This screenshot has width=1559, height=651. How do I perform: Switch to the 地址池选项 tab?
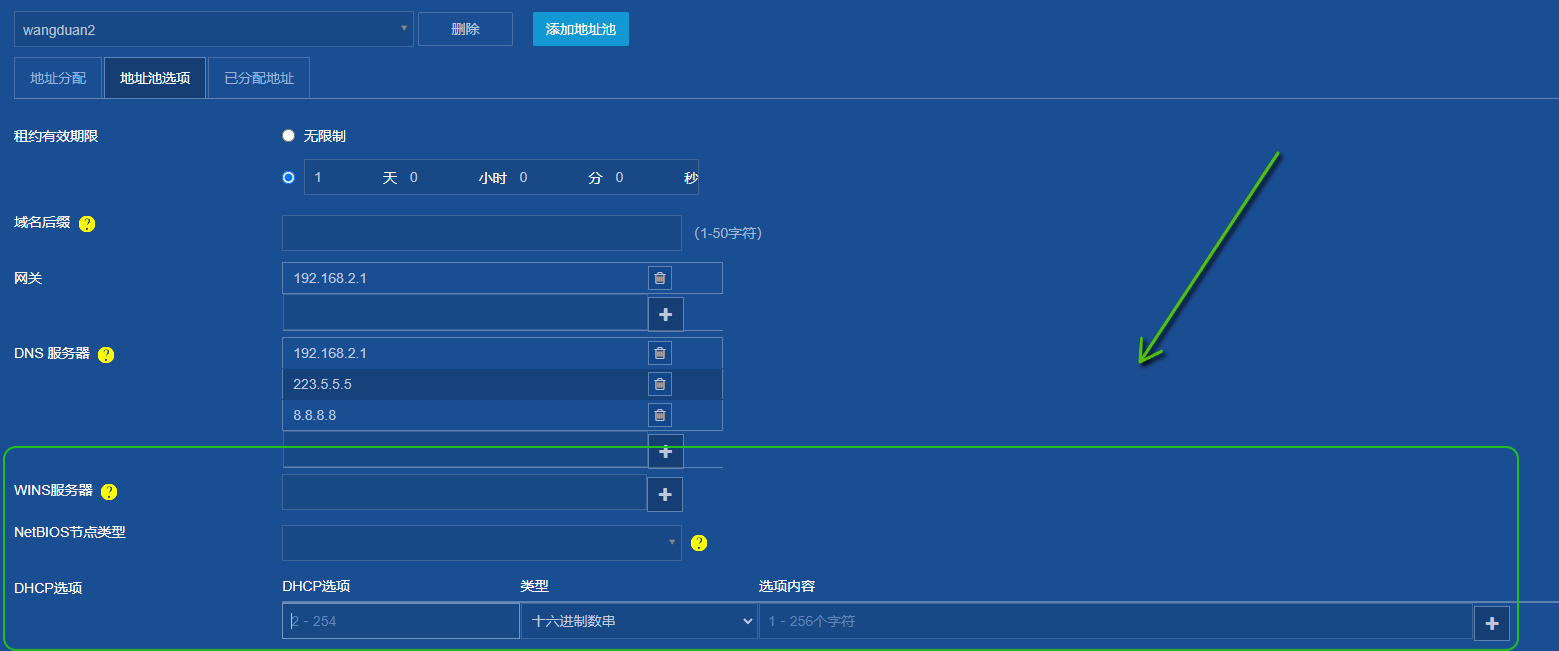[155, 78]
